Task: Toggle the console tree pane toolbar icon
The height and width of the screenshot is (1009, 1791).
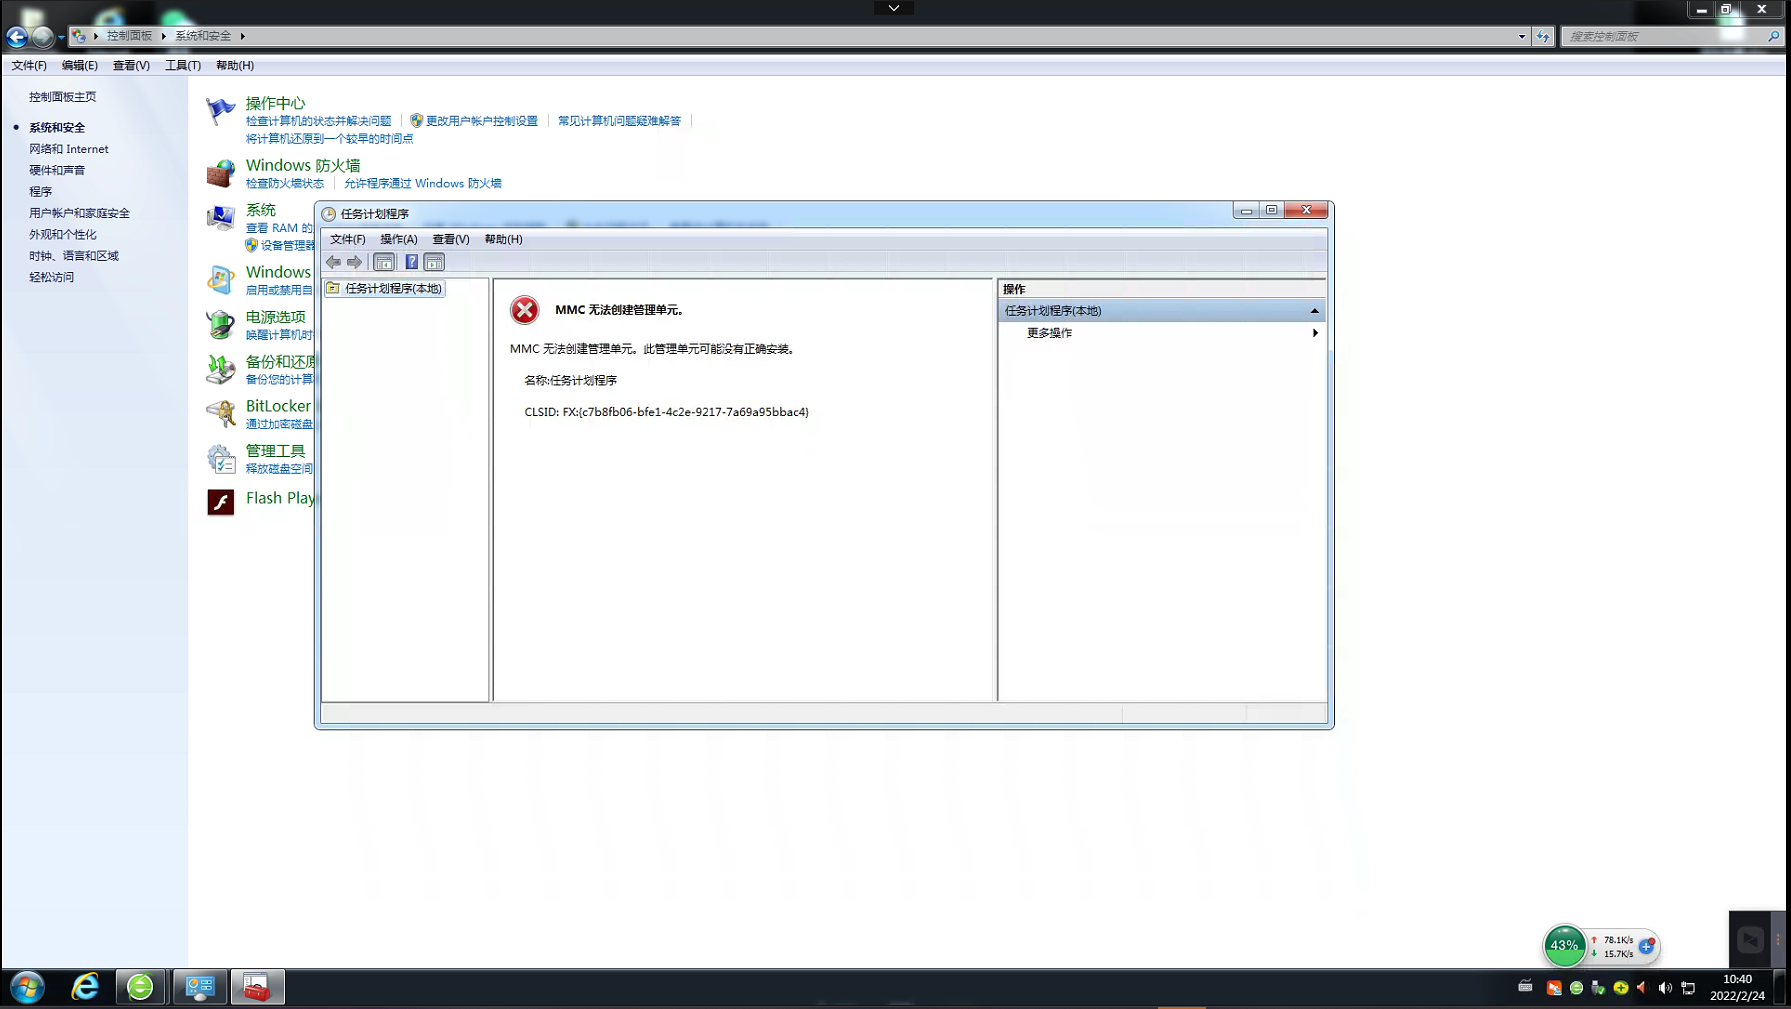Action: [384, 262]
